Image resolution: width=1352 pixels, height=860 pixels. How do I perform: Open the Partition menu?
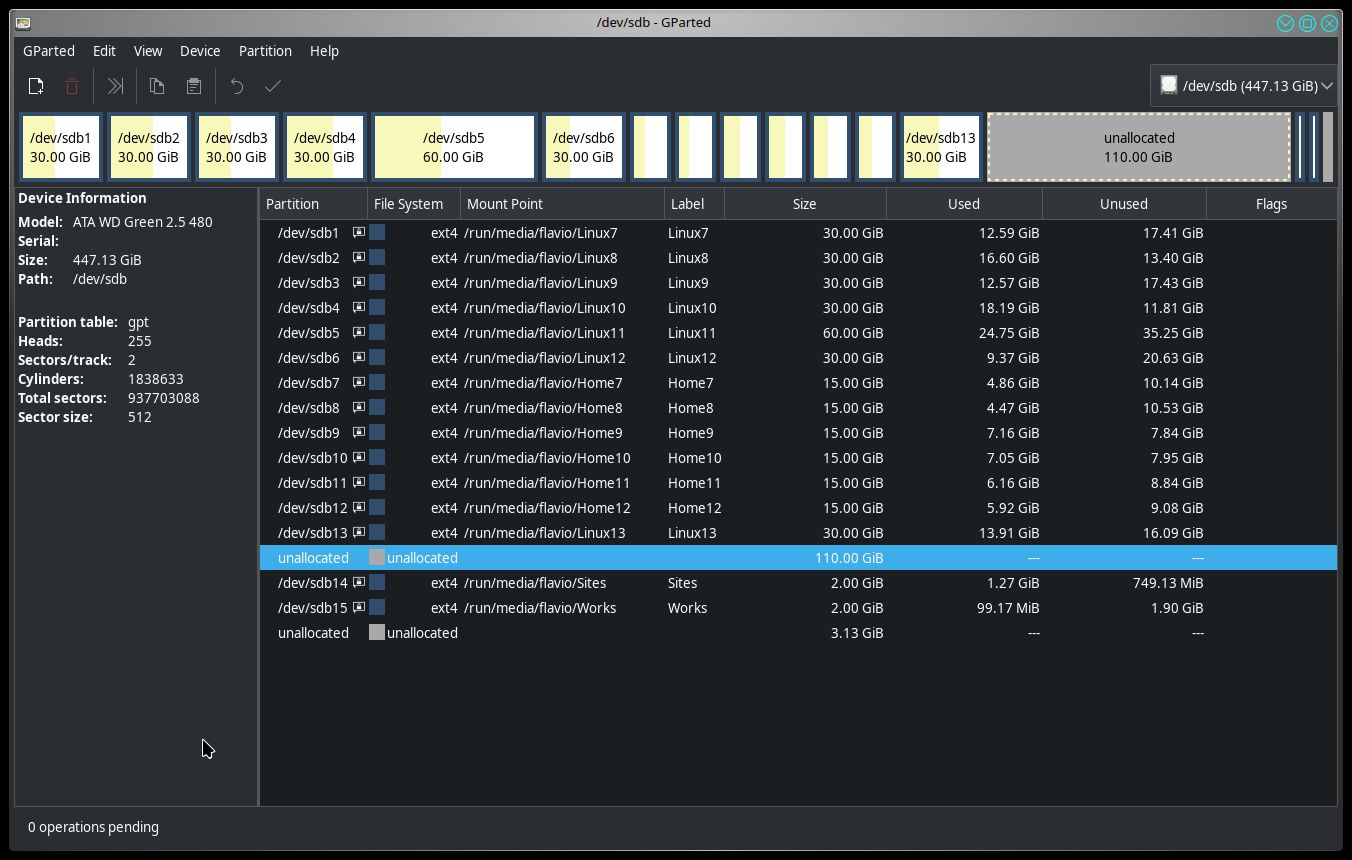(x=265, y=51)
